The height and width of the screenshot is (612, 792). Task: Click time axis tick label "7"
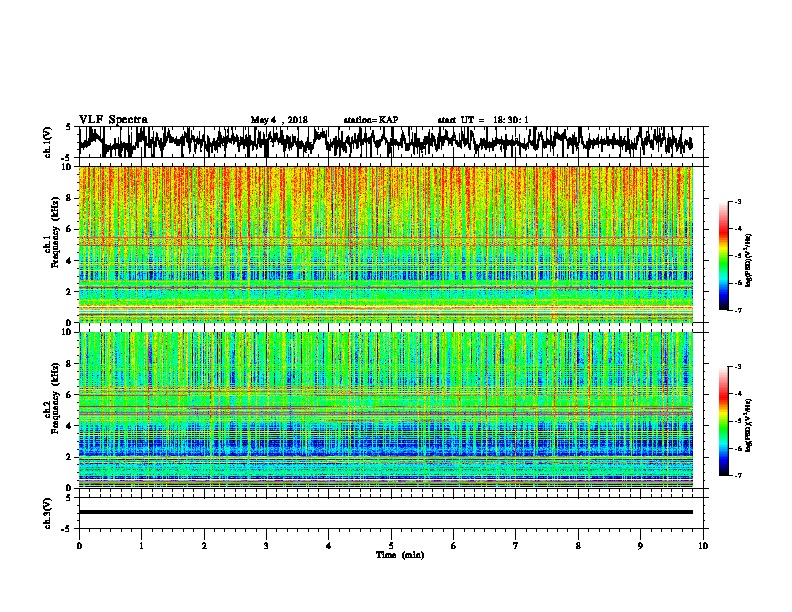click(516, 546)
